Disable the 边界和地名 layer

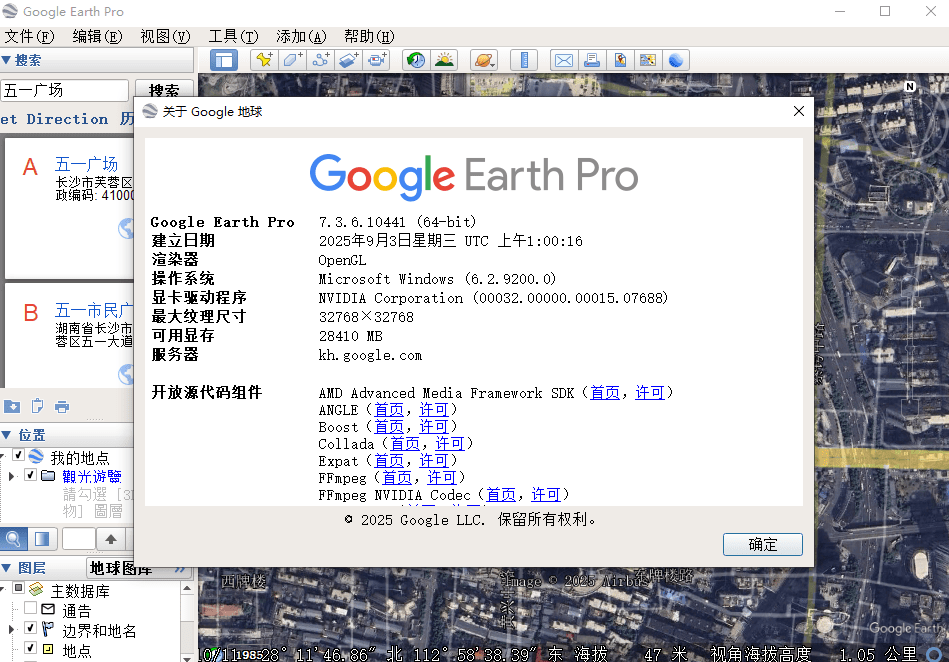tap(30, 628)
